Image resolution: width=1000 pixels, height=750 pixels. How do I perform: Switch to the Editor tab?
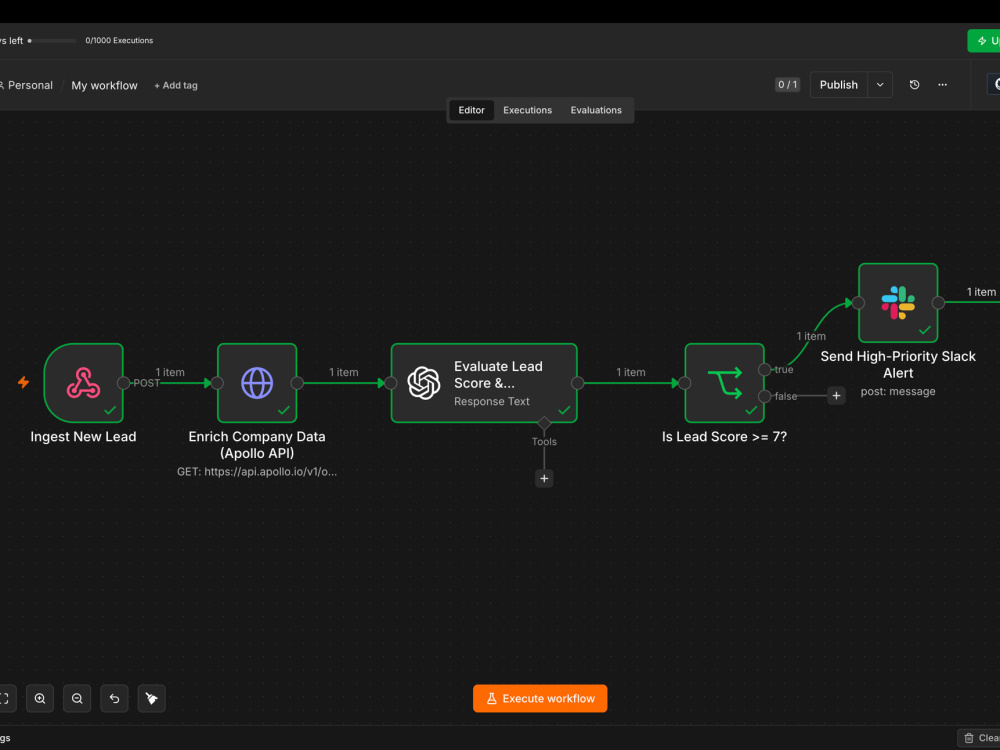(471, 110)
